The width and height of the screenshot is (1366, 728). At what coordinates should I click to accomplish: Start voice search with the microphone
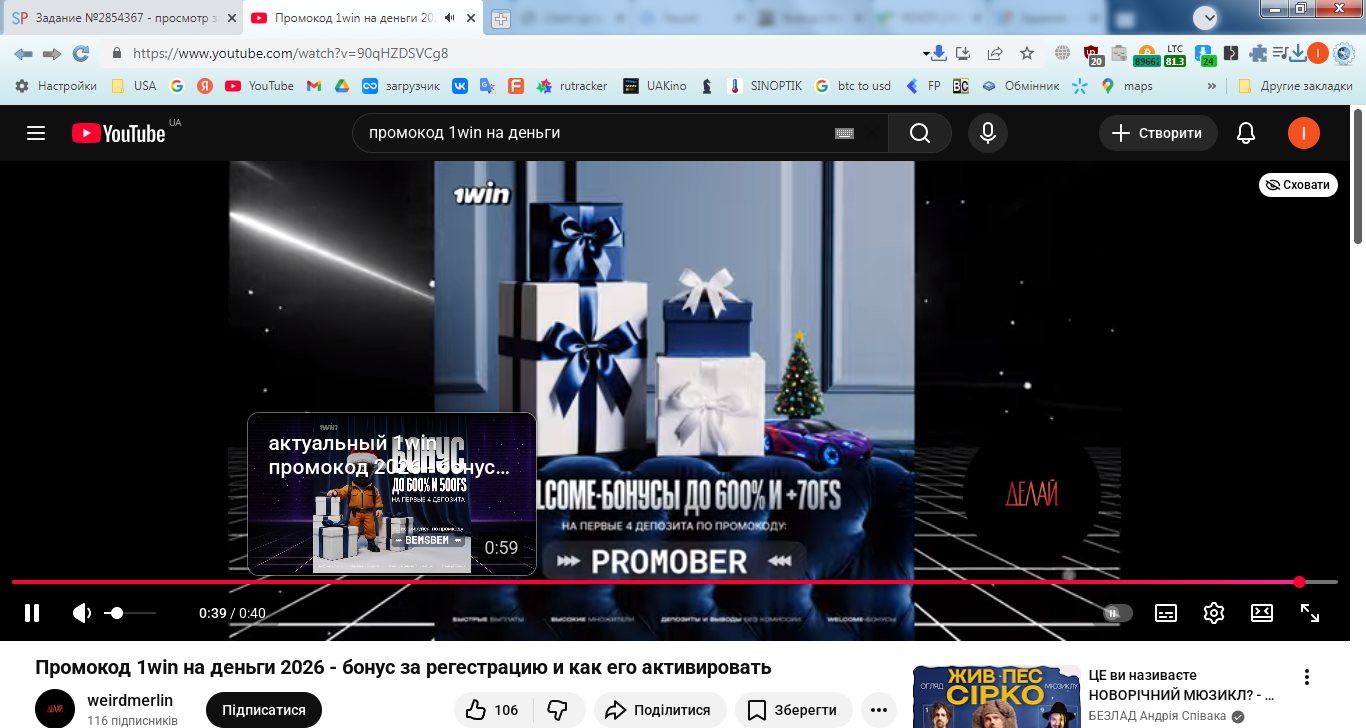coord(988,133)
